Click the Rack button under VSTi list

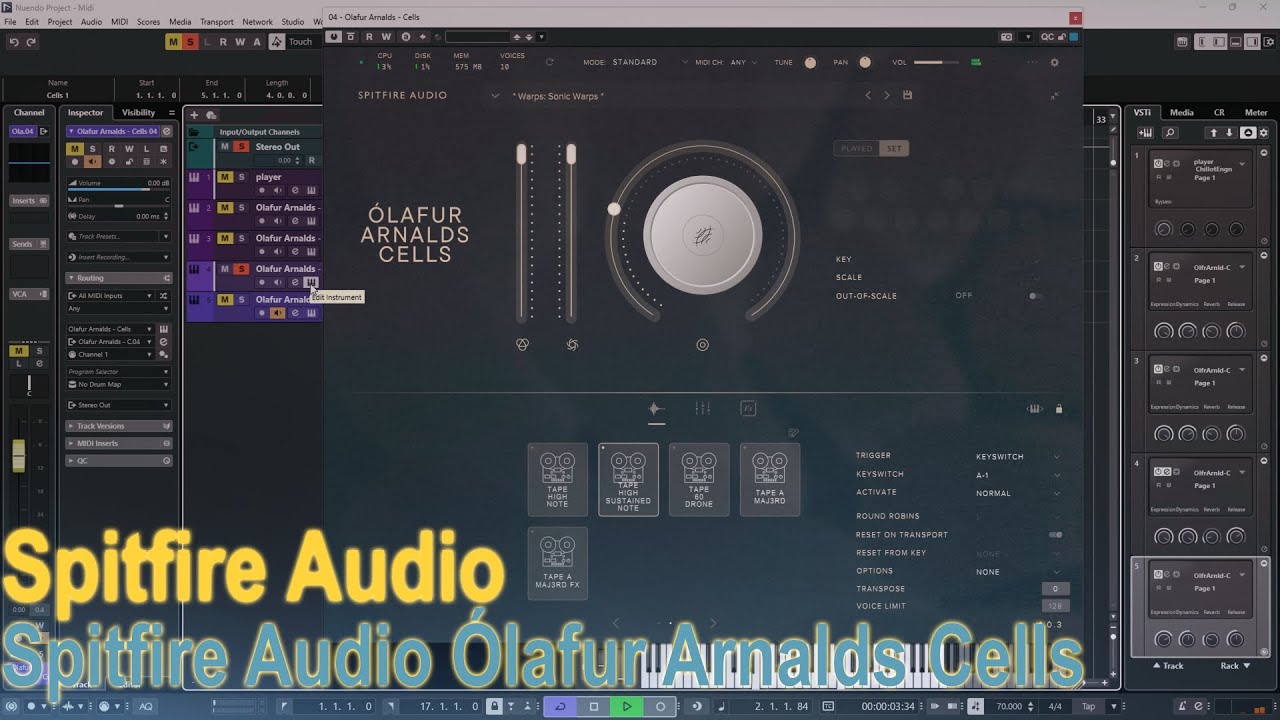1235,665
